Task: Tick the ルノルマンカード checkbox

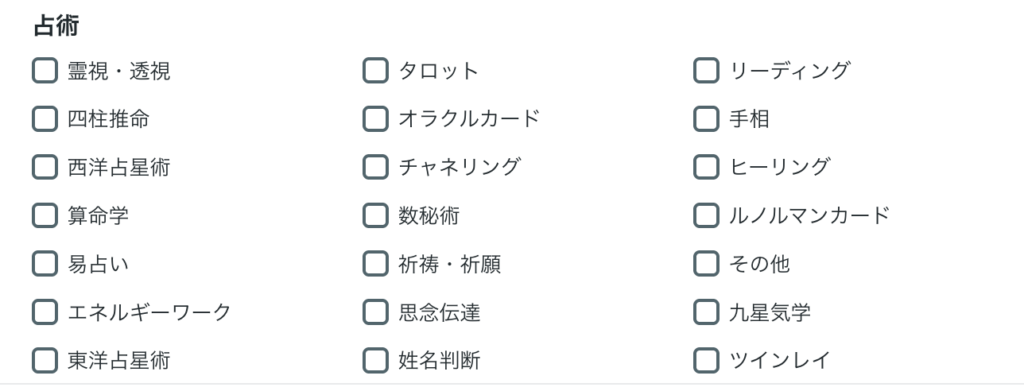Action: tap(706, 215)
